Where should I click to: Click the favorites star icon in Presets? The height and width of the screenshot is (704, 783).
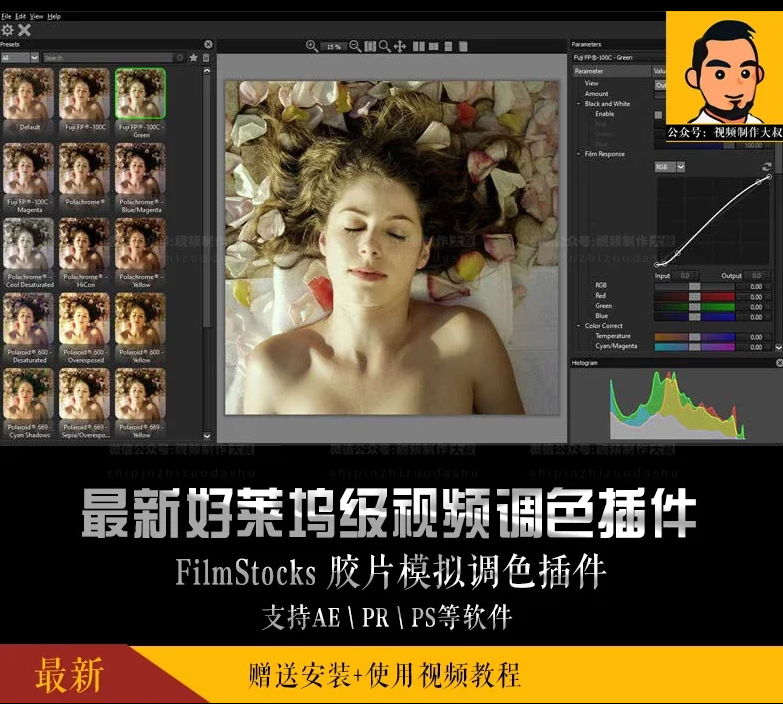click(194, 58)
